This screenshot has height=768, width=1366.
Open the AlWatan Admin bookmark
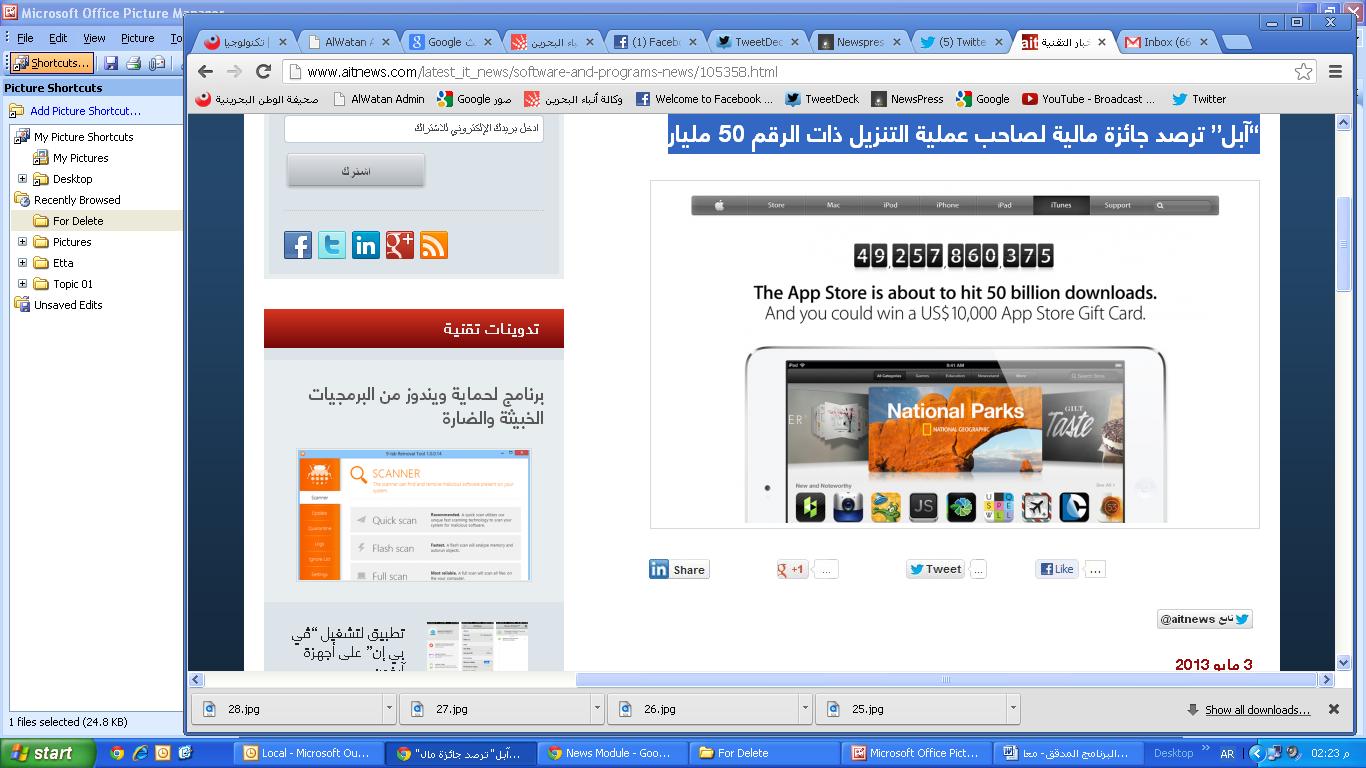pyautogui.click(x=378, y=99)
